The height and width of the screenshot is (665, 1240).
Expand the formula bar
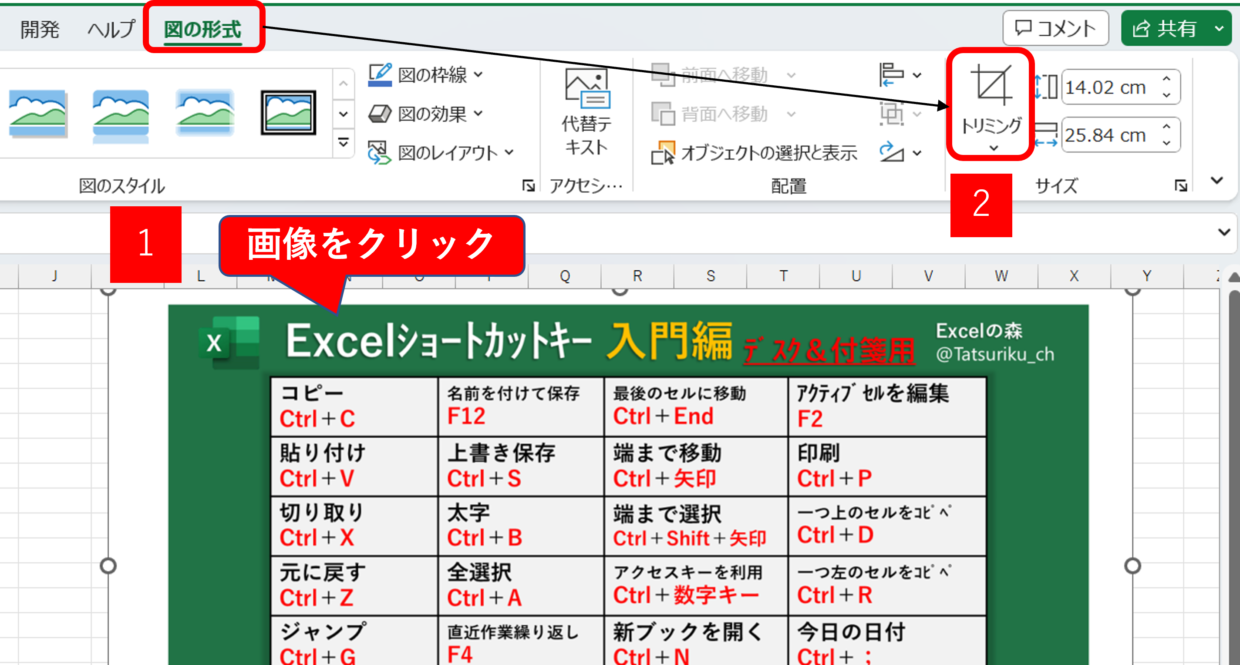point(1226,232)
